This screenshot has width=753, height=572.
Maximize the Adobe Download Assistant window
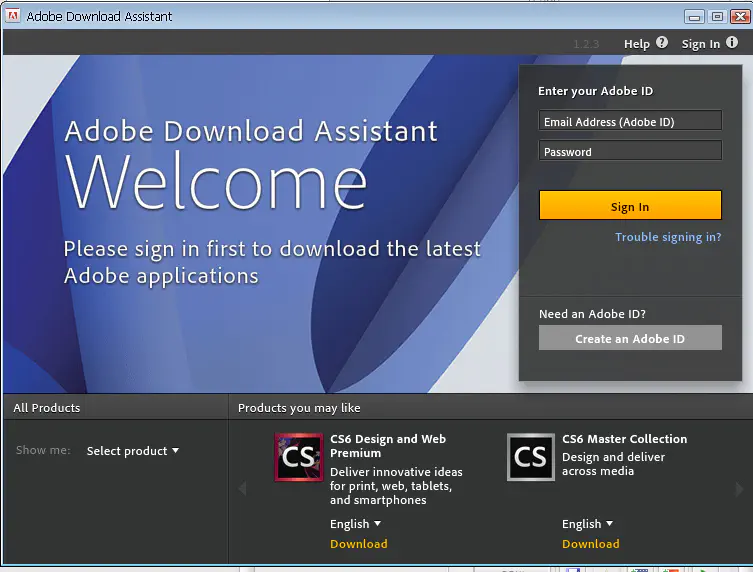pos(717,16)
